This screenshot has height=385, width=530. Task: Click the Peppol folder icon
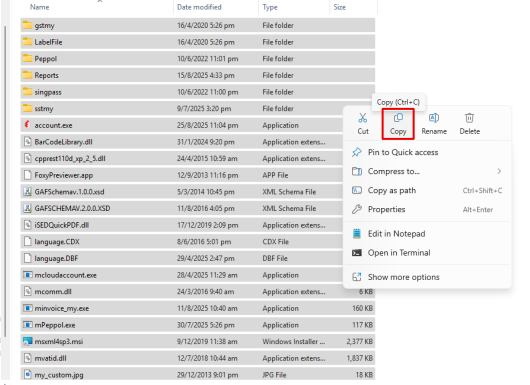[28, 58]
